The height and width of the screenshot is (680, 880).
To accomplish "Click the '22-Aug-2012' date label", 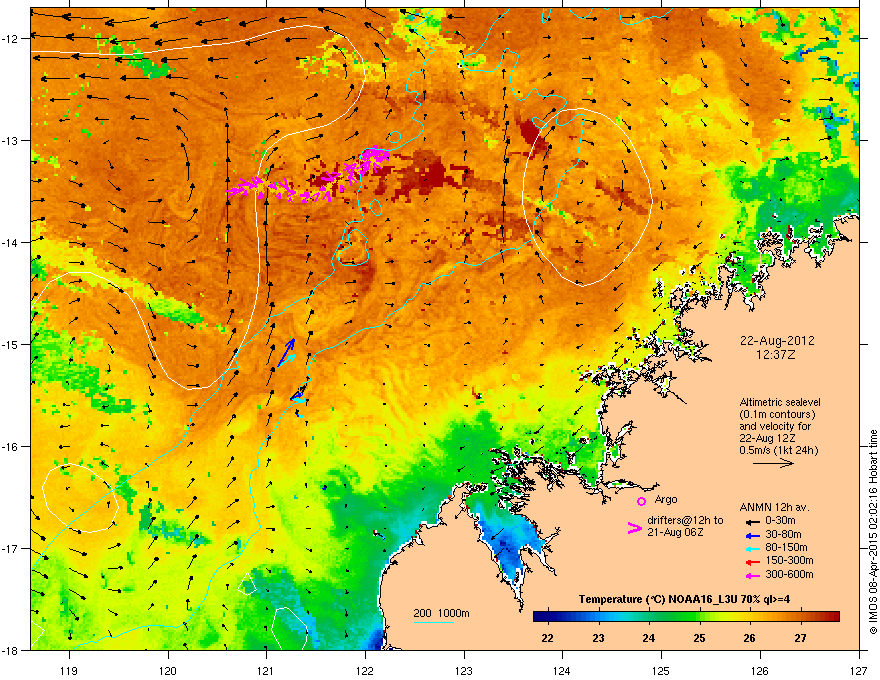I will [777, 341].
